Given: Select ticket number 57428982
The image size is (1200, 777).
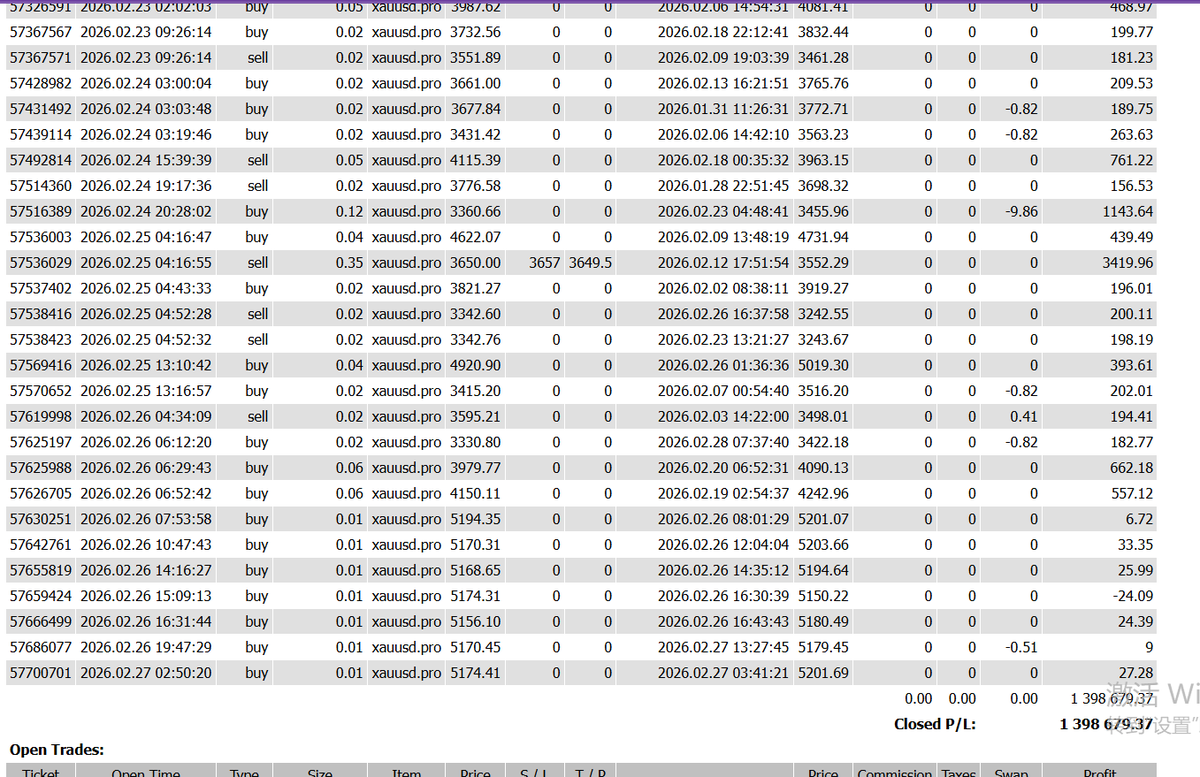Looking at the screenshot, I should point(40,84).
